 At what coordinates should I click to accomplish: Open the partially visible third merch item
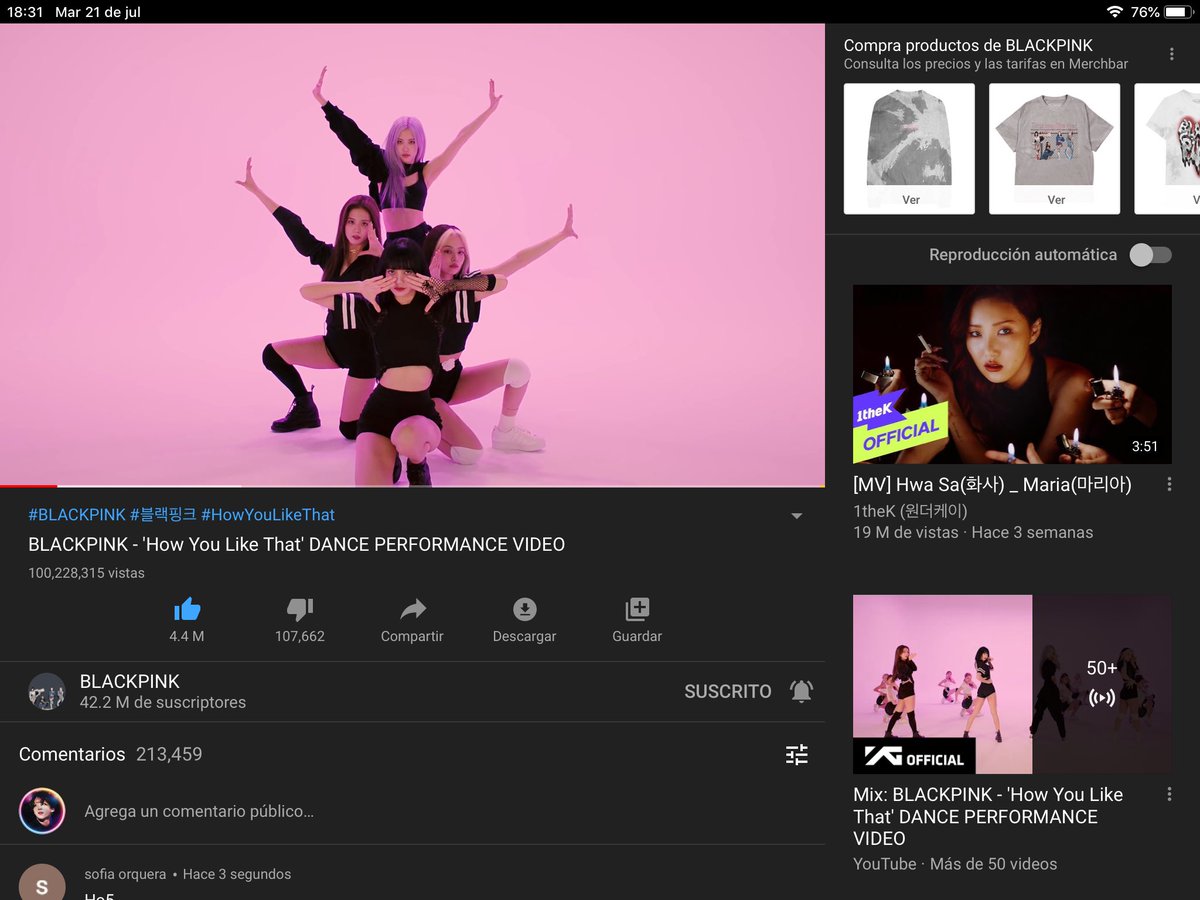[1167, 148]
